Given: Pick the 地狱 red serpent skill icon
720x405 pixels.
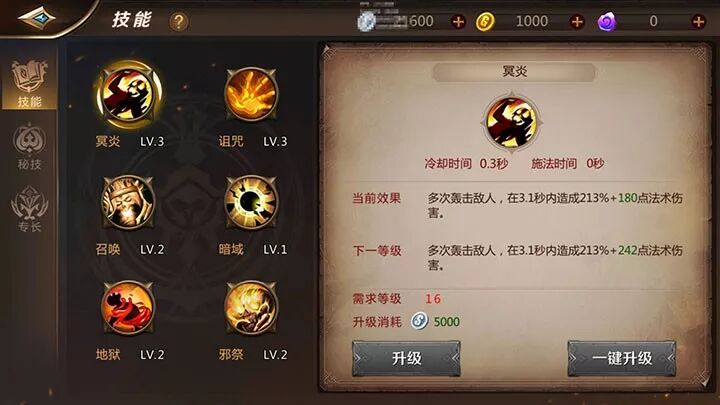Looking at the screenshot, I should coord(128,307).
